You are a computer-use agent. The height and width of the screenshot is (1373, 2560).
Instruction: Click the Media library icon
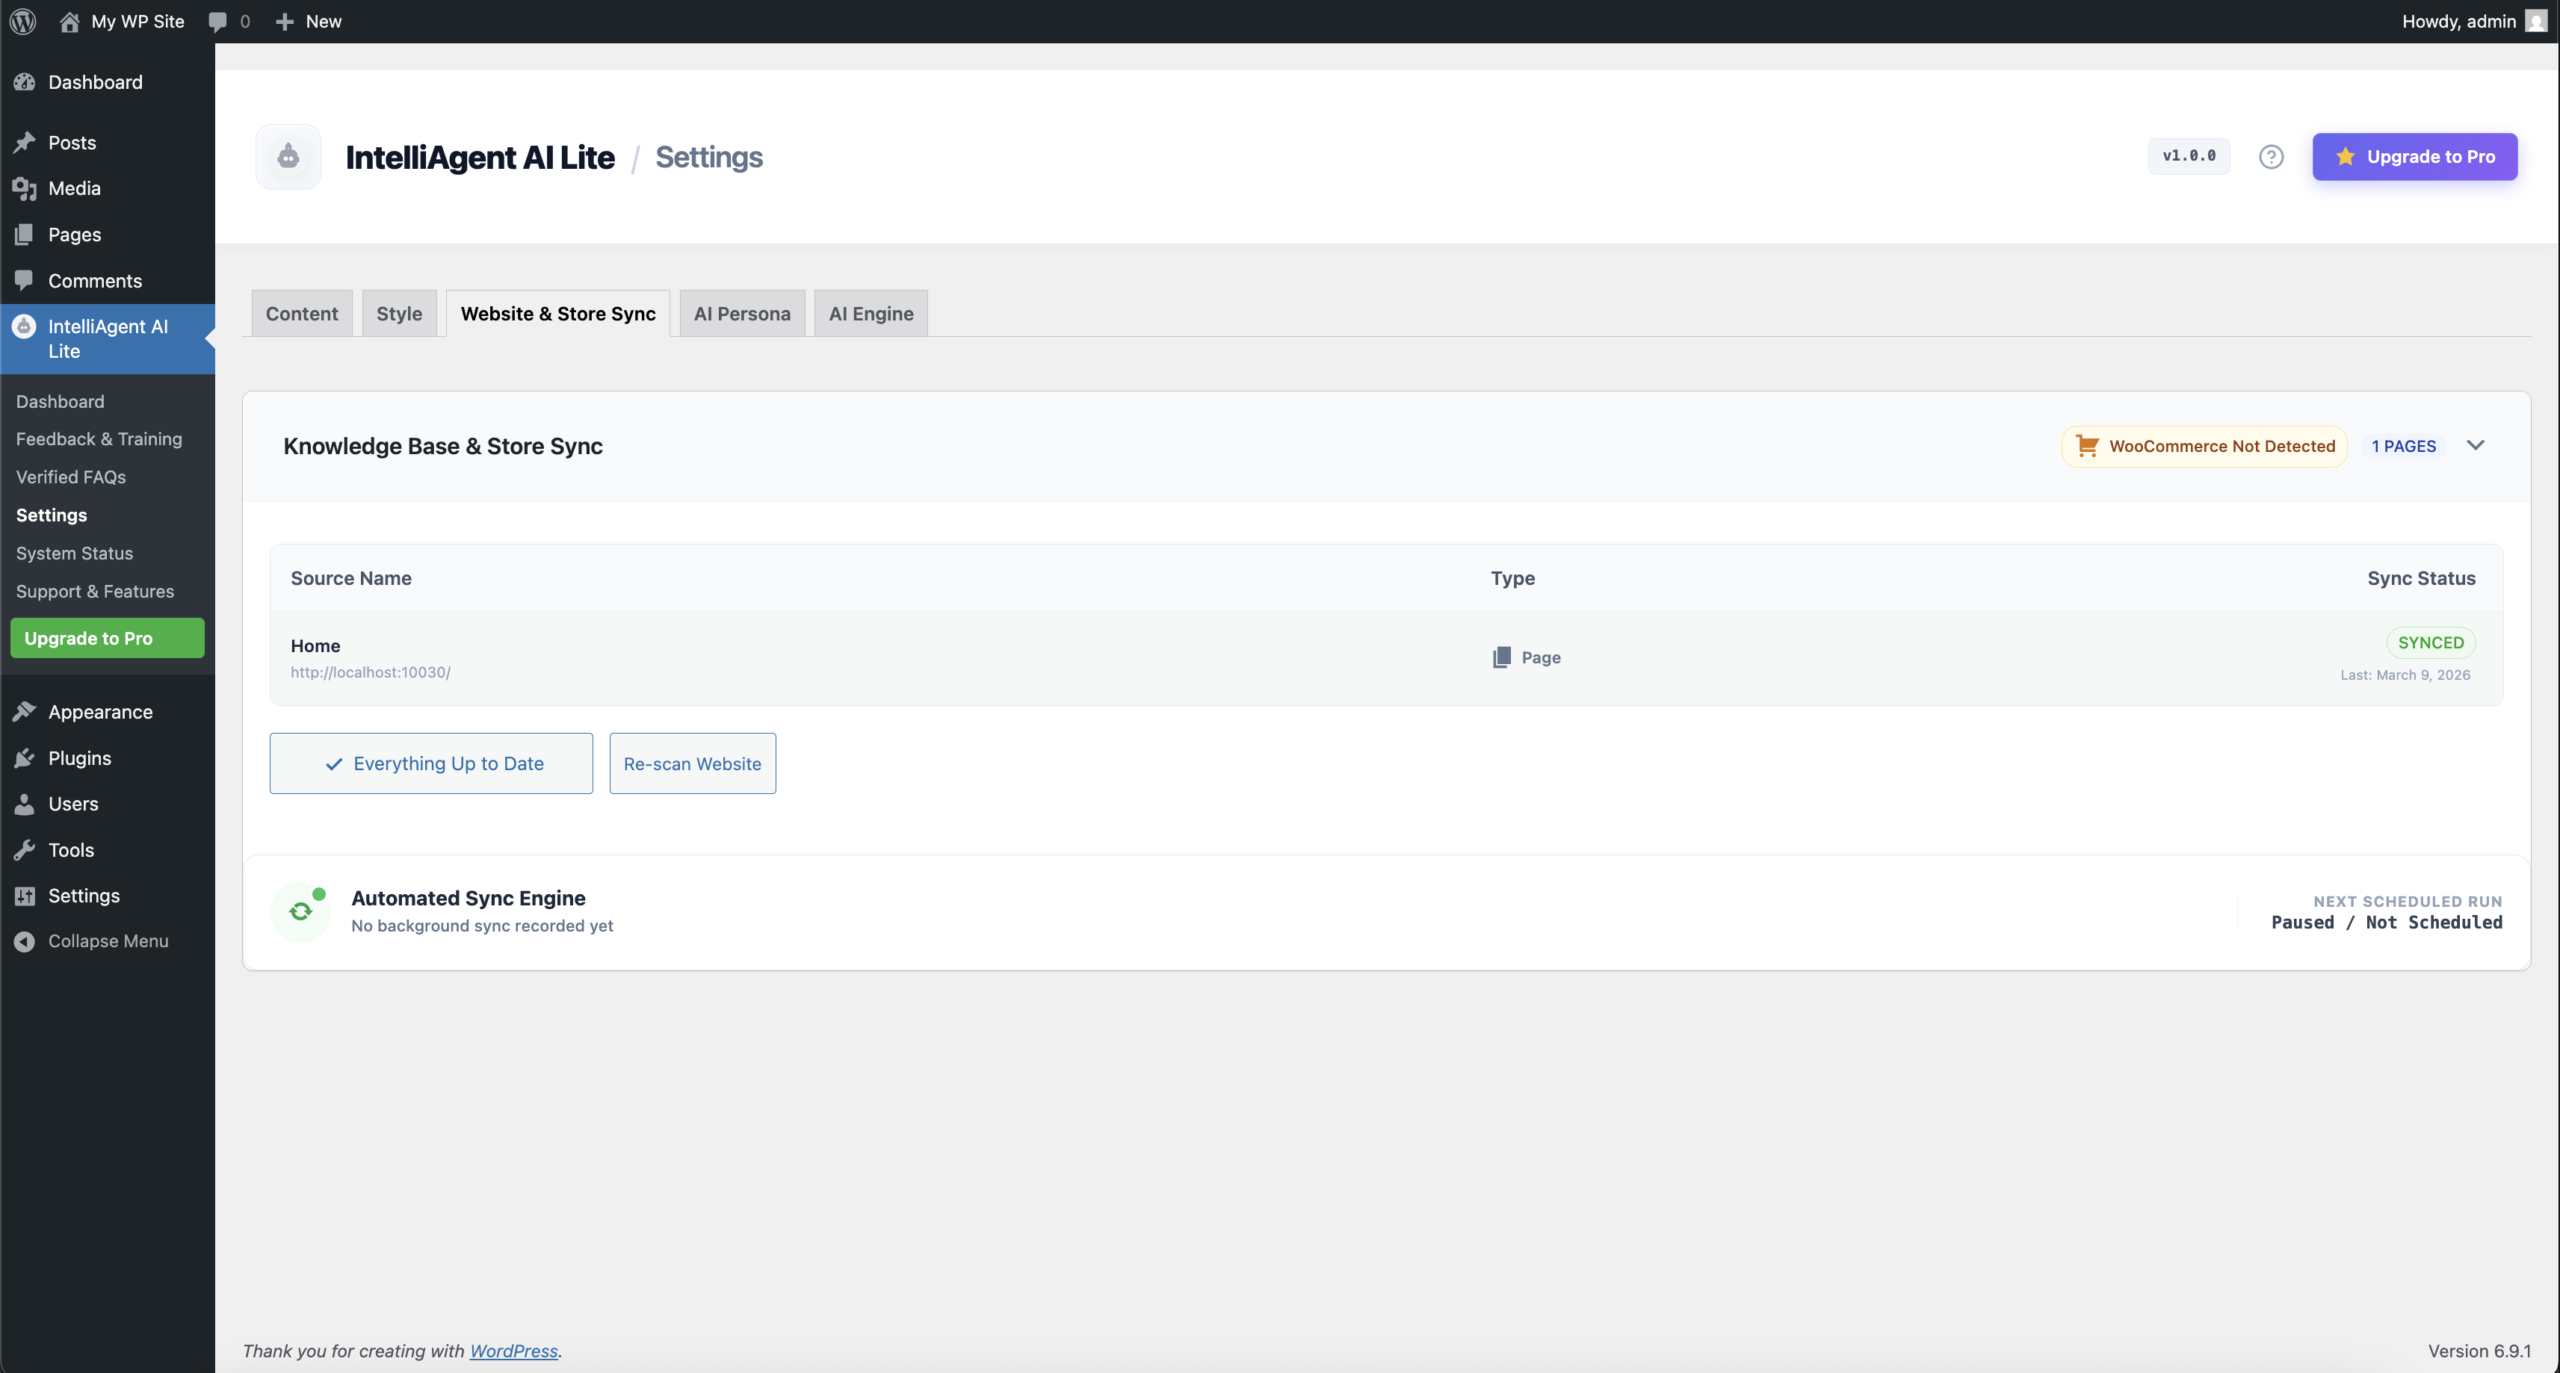point(25,188)
